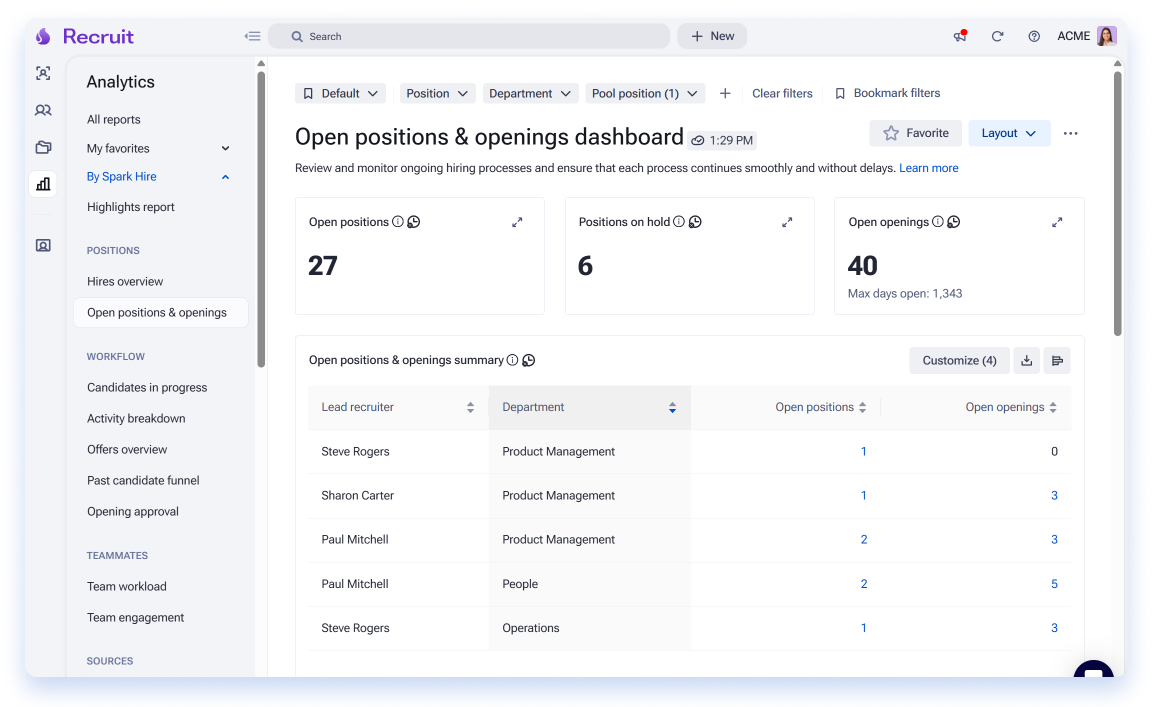
Task: Open the help question mark icon
Action: tap(1034, 36)
